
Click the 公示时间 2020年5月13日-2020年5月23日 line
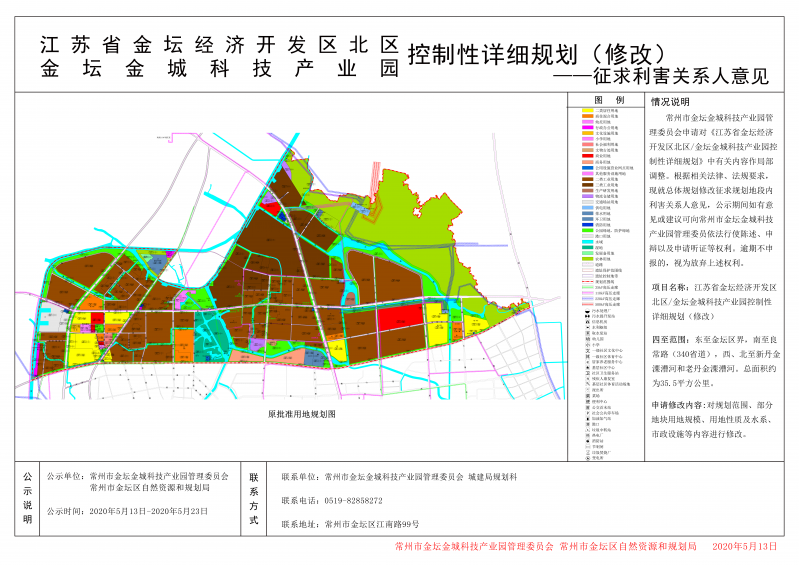[127, 511]
